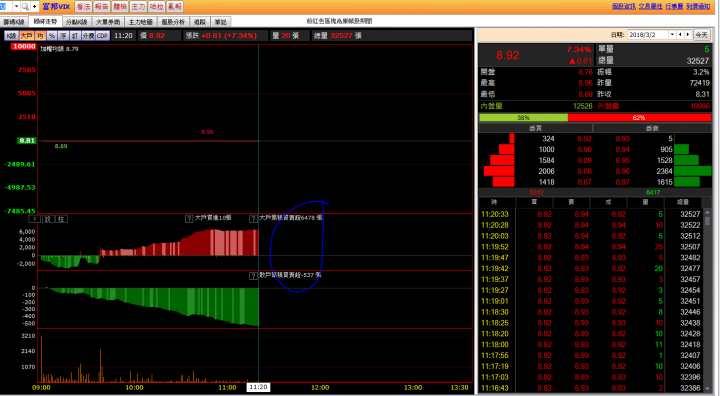The width and height of the screenshot is (720, 396).
Task: Go to the next date arrow
Action: coord(688,35)
